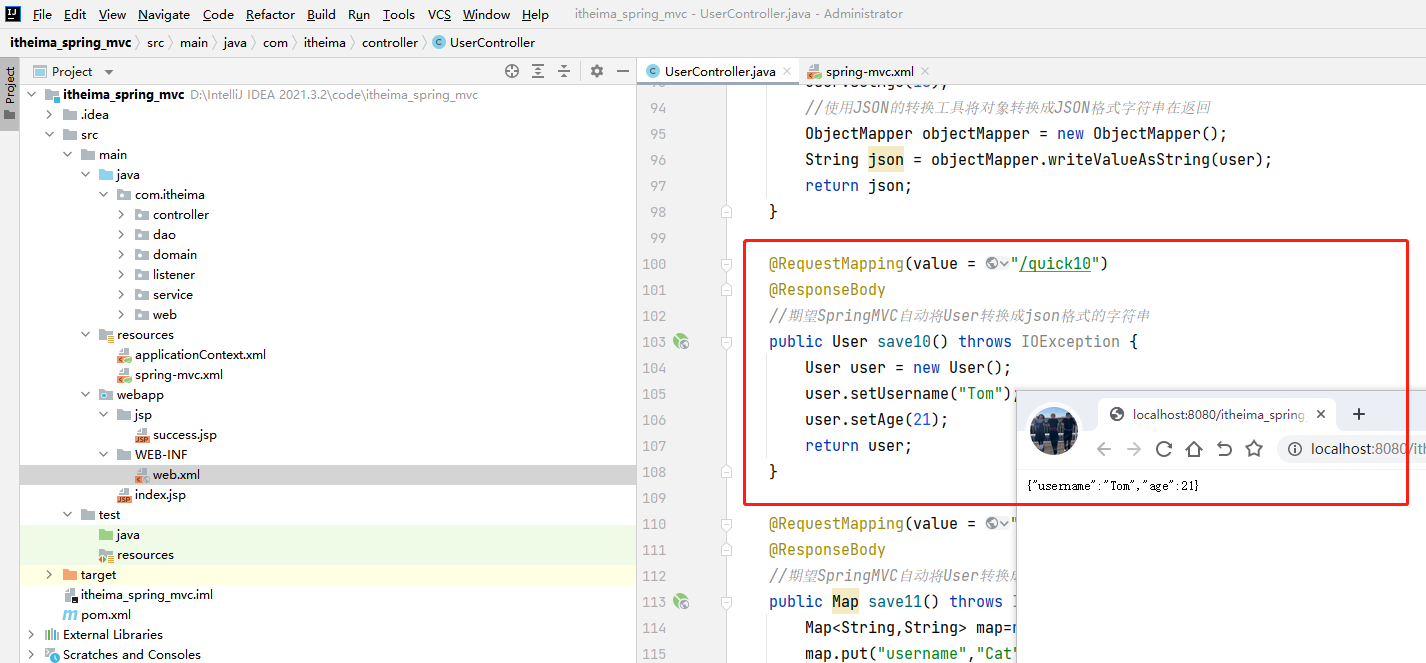Screen dimensions: 1426x663
Task: Click browser undo close tab icon
Action: [1224, 449]
